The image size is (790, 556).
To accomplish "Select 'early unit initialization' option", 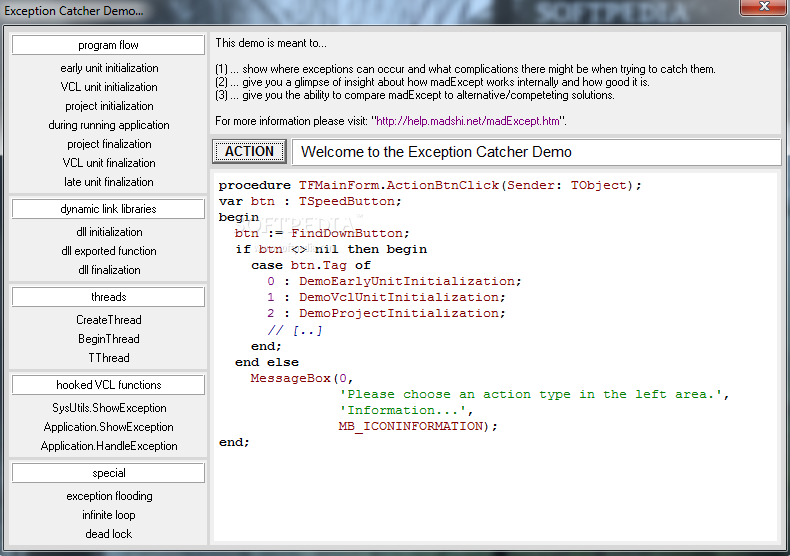I will click(109, 68).
